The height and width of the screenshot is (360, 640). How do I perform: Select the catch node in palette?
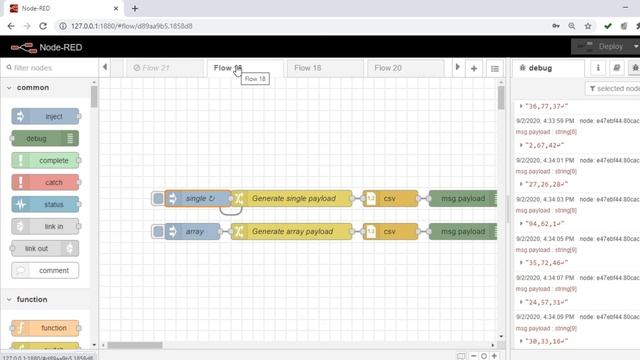coord(45,182)
